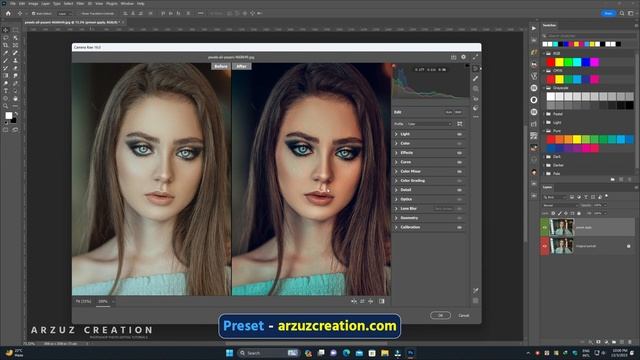
Task: Click OK in Camera Raw dialog
Action: [440, 316]
